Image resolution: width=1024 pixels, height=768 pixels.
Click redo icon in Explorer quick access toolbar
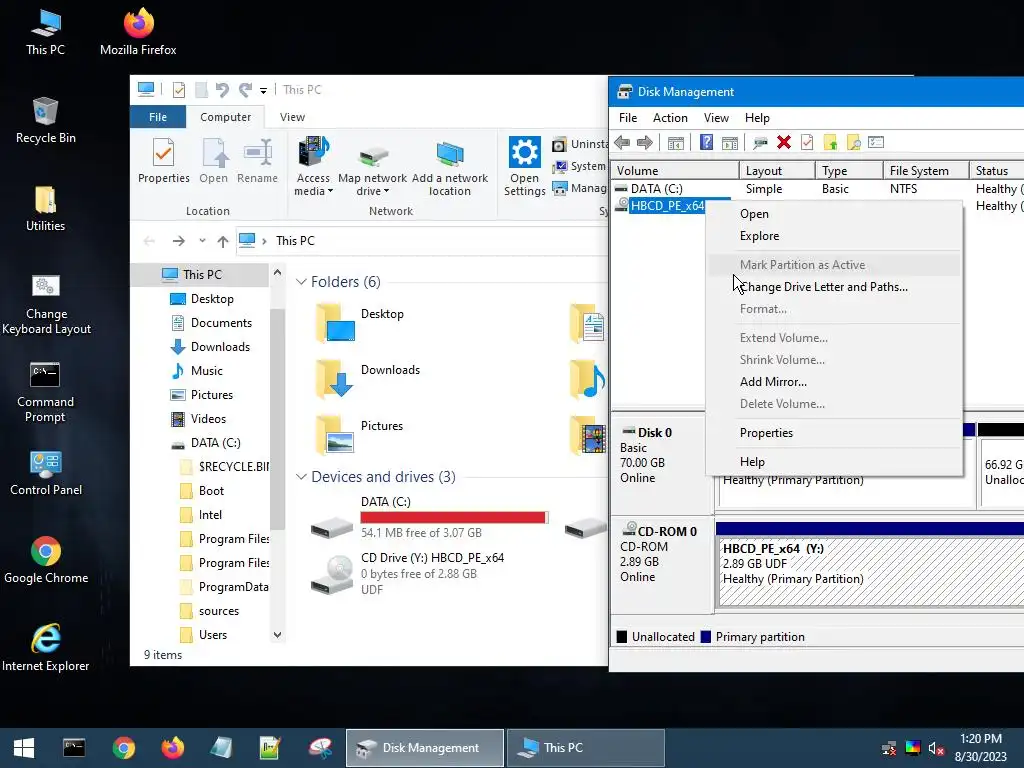[245, 89]
